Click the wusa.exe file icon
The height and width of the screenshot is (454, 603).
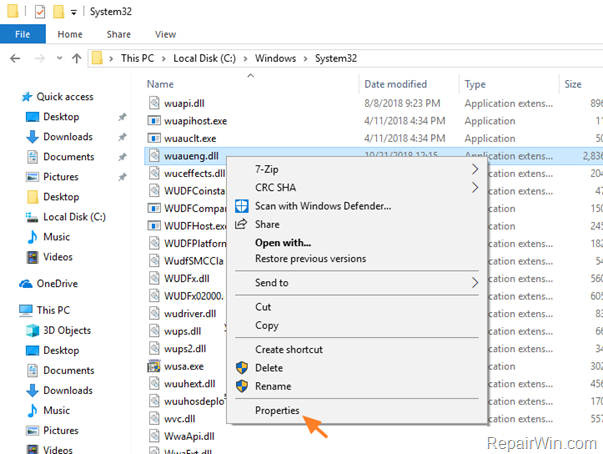pos(154,366)
